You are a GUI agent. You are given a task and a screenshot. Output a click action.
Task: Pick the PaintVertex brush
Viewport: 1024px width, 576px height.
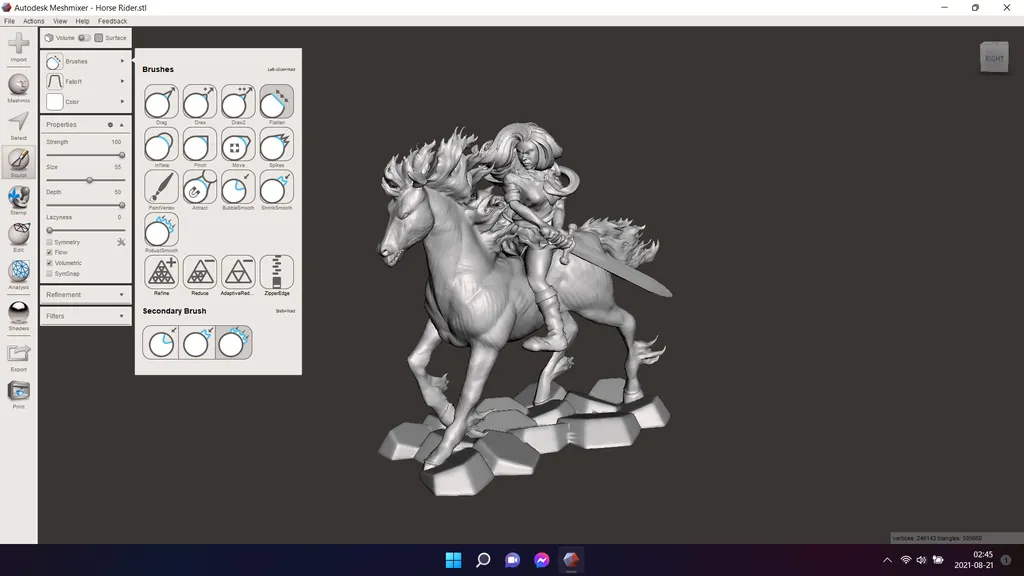coord(161,187)
